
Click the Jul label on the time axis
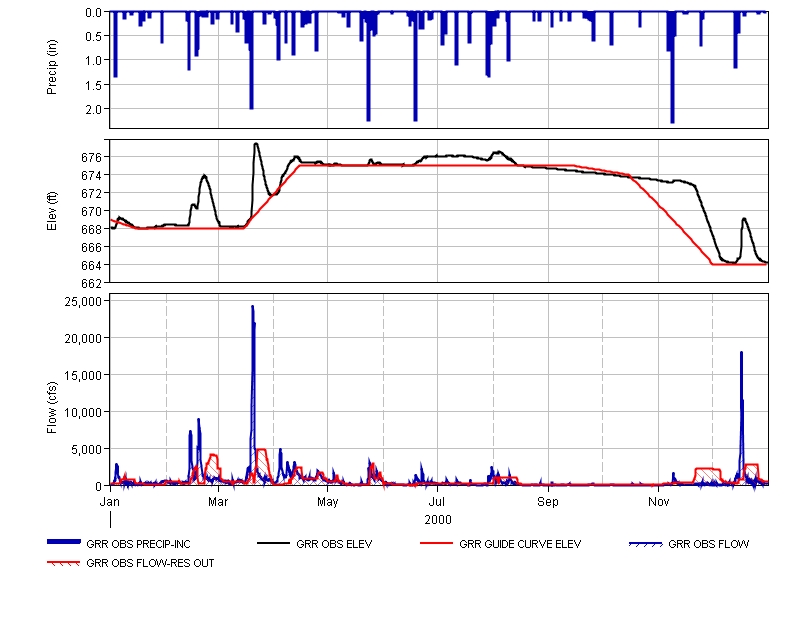coord(437,500)
